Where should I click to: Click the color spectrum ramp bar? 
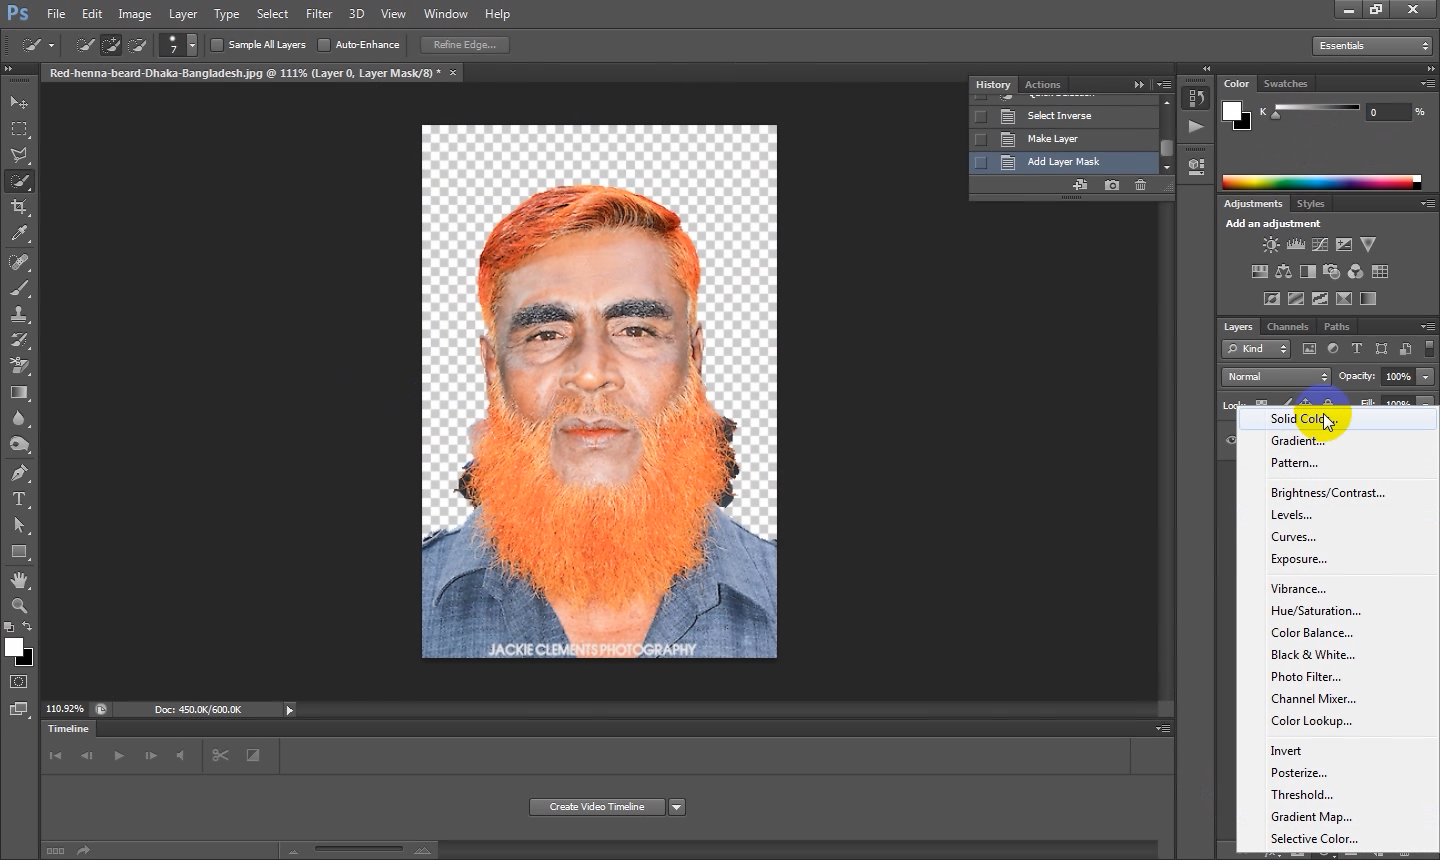tap(1320, 182)
